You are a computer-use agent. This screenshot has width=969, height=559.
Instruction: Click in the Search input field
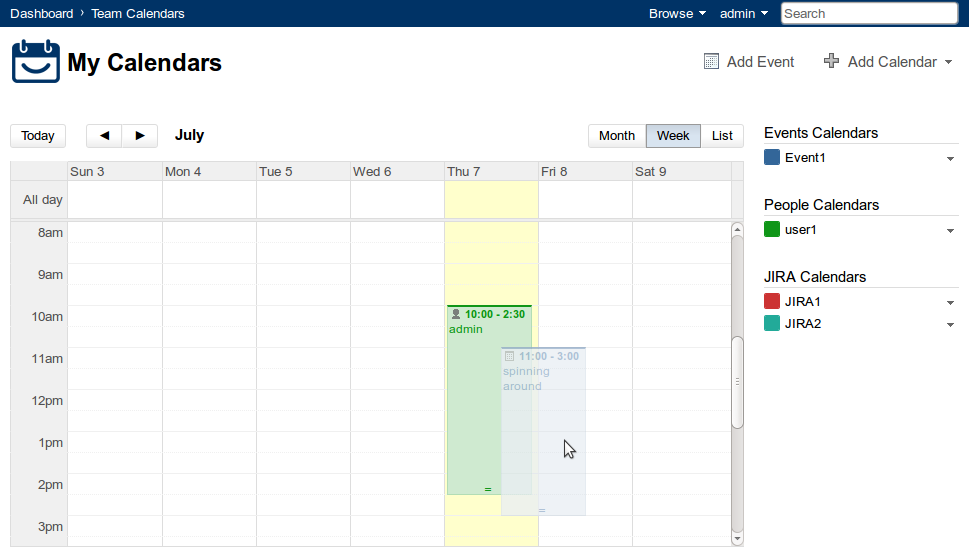tap(869, 14)
